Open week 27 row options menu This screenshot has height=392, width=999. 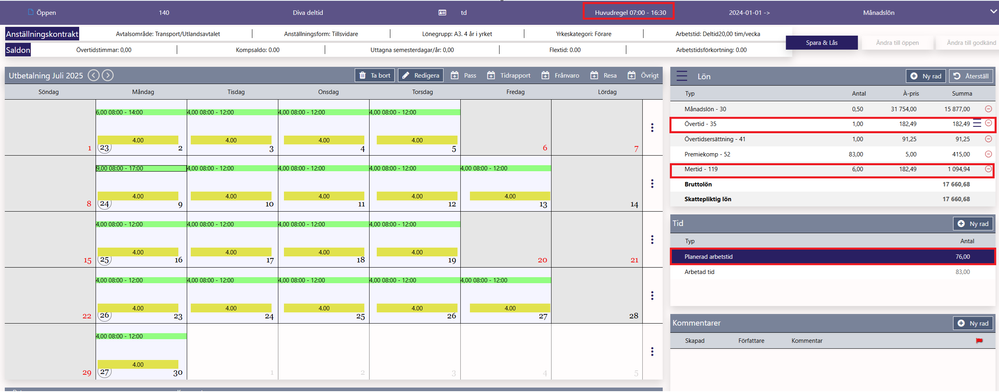tap(652, 351)
